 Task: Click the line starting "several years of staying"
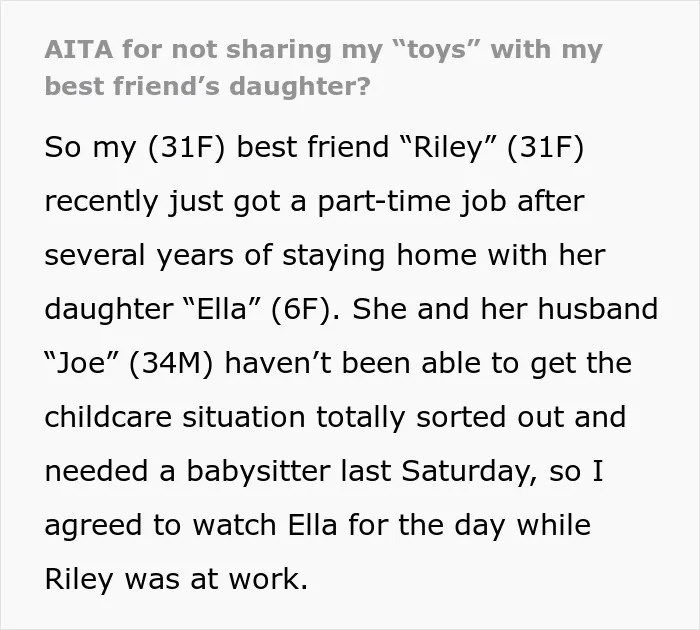[x=325, y=255]
